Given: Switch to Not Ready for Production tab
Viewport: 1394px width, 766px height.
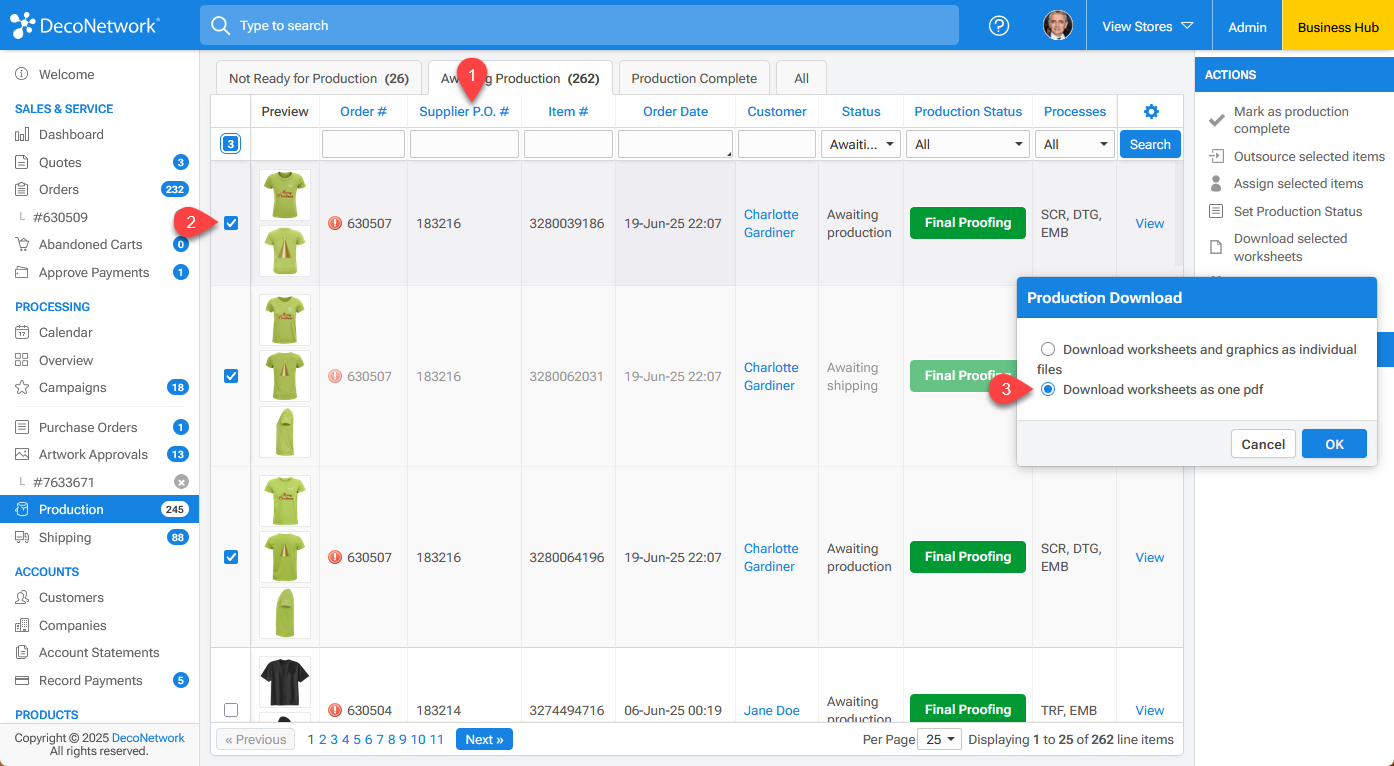Looking at the screenshot, I should 318,78.
